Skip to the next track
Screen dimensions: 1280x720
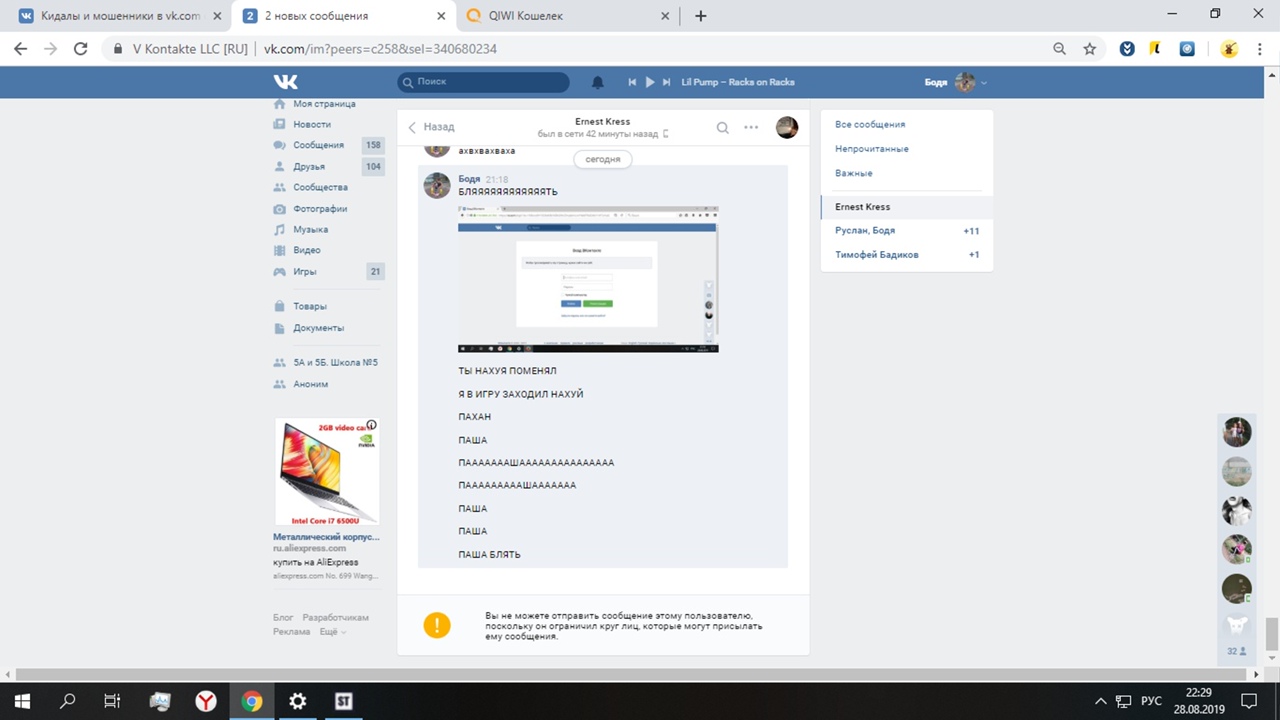pos(667,82)
